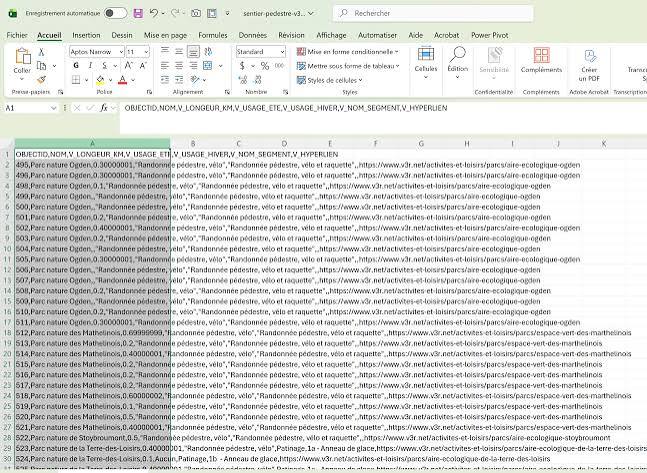Toggle underline with the S button
647x473 pixels.
pyautogui.click(x=105, y=65)
